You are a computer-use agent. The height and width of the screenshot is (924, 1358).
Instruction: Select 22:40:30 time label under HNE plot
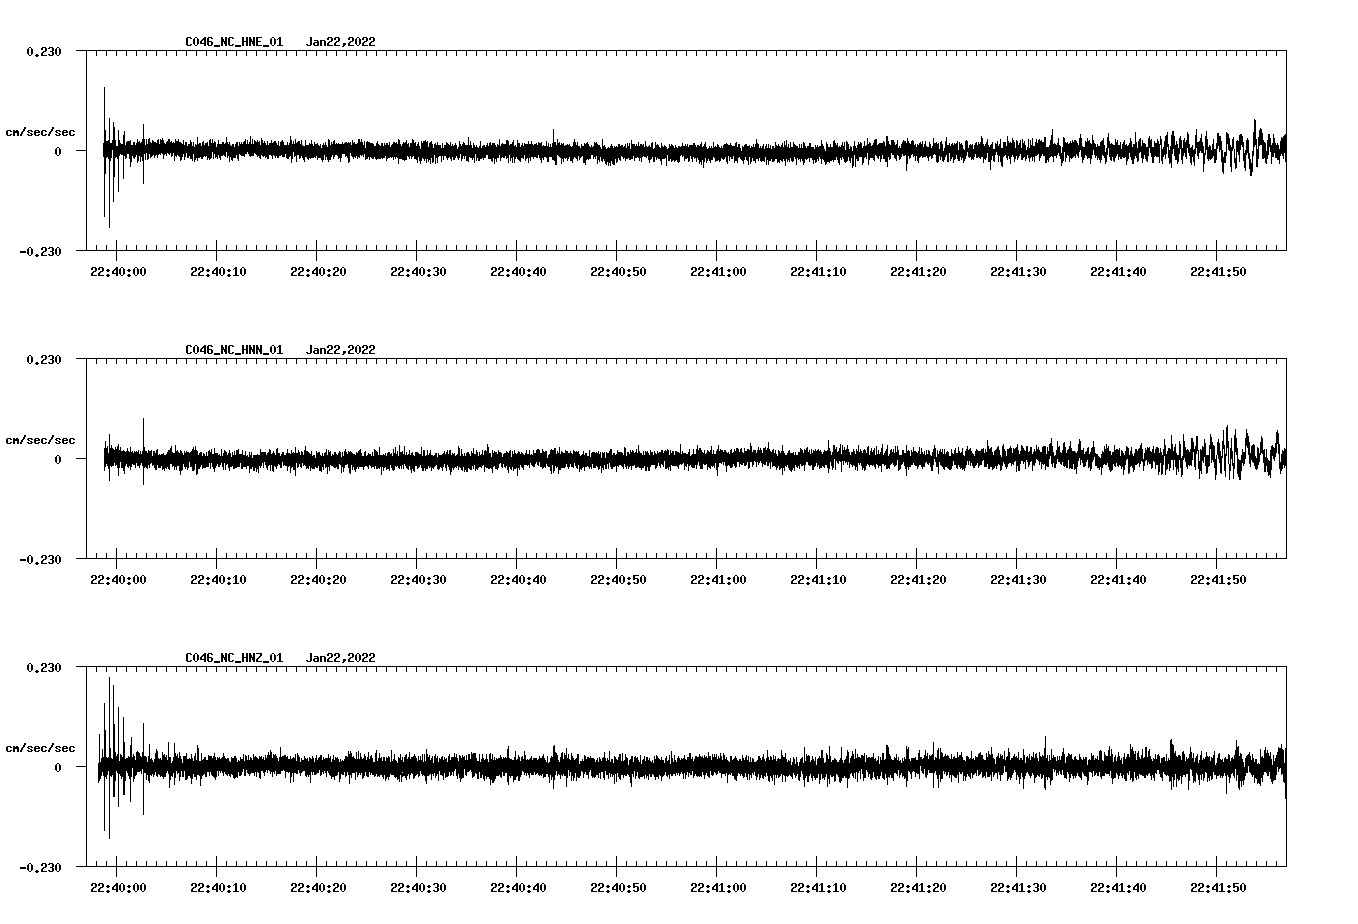[x=418, y=272]
